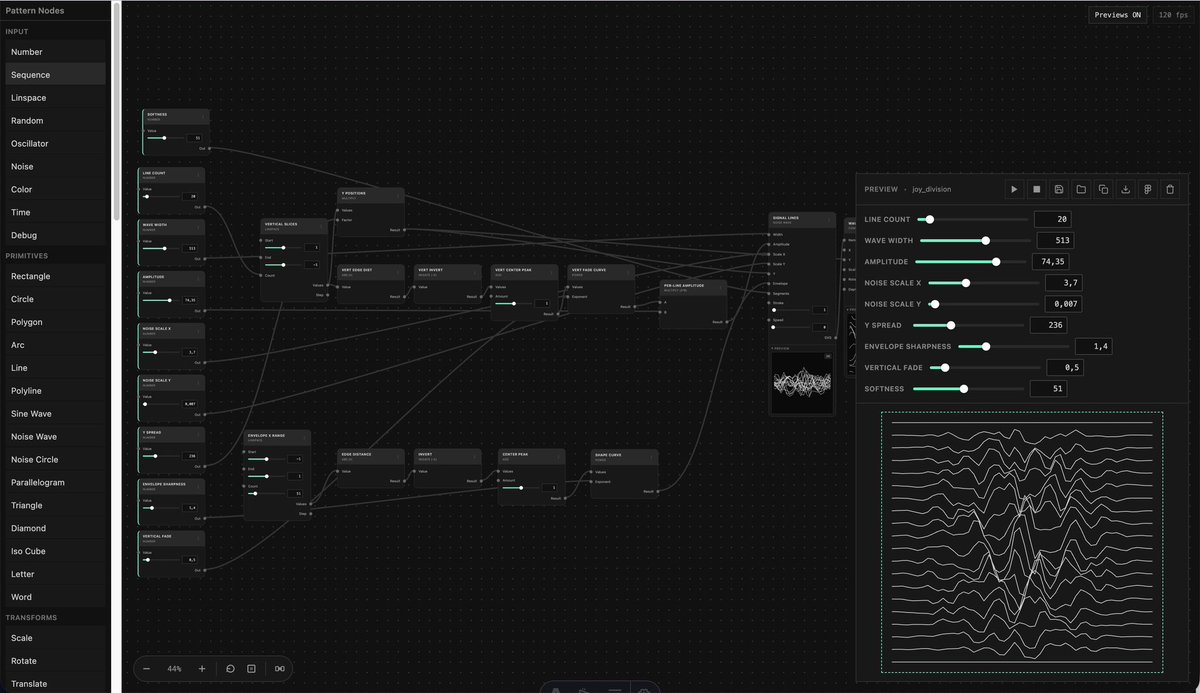Add an Iso Cube primitive from sidebar

55,551
